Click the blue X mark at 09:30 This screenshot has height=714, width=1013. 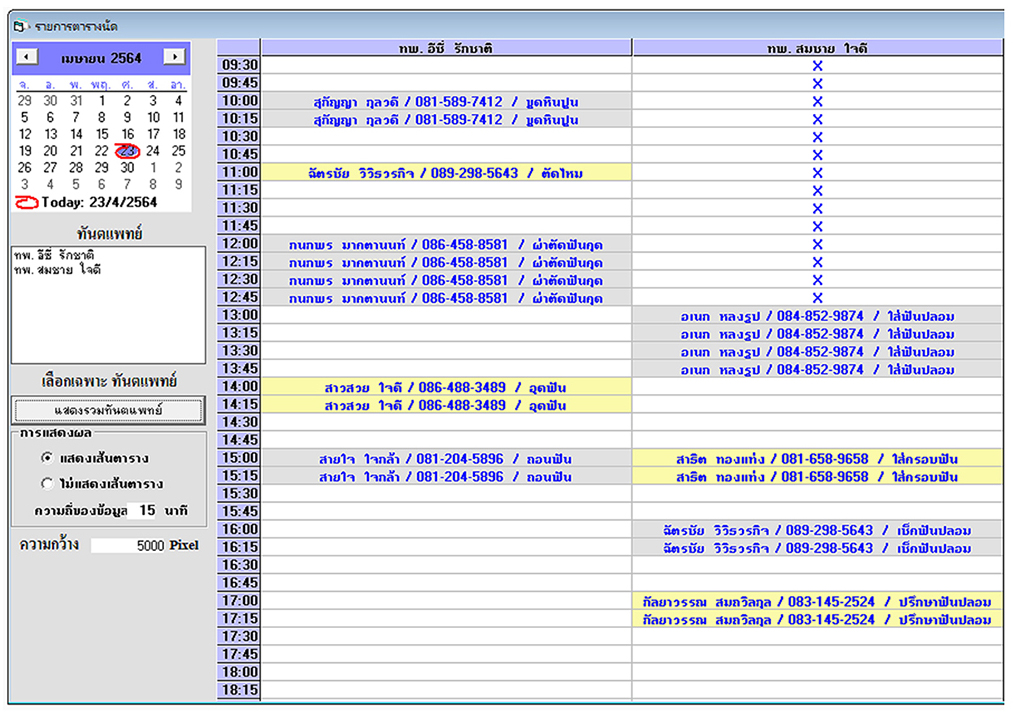point(817,66)
